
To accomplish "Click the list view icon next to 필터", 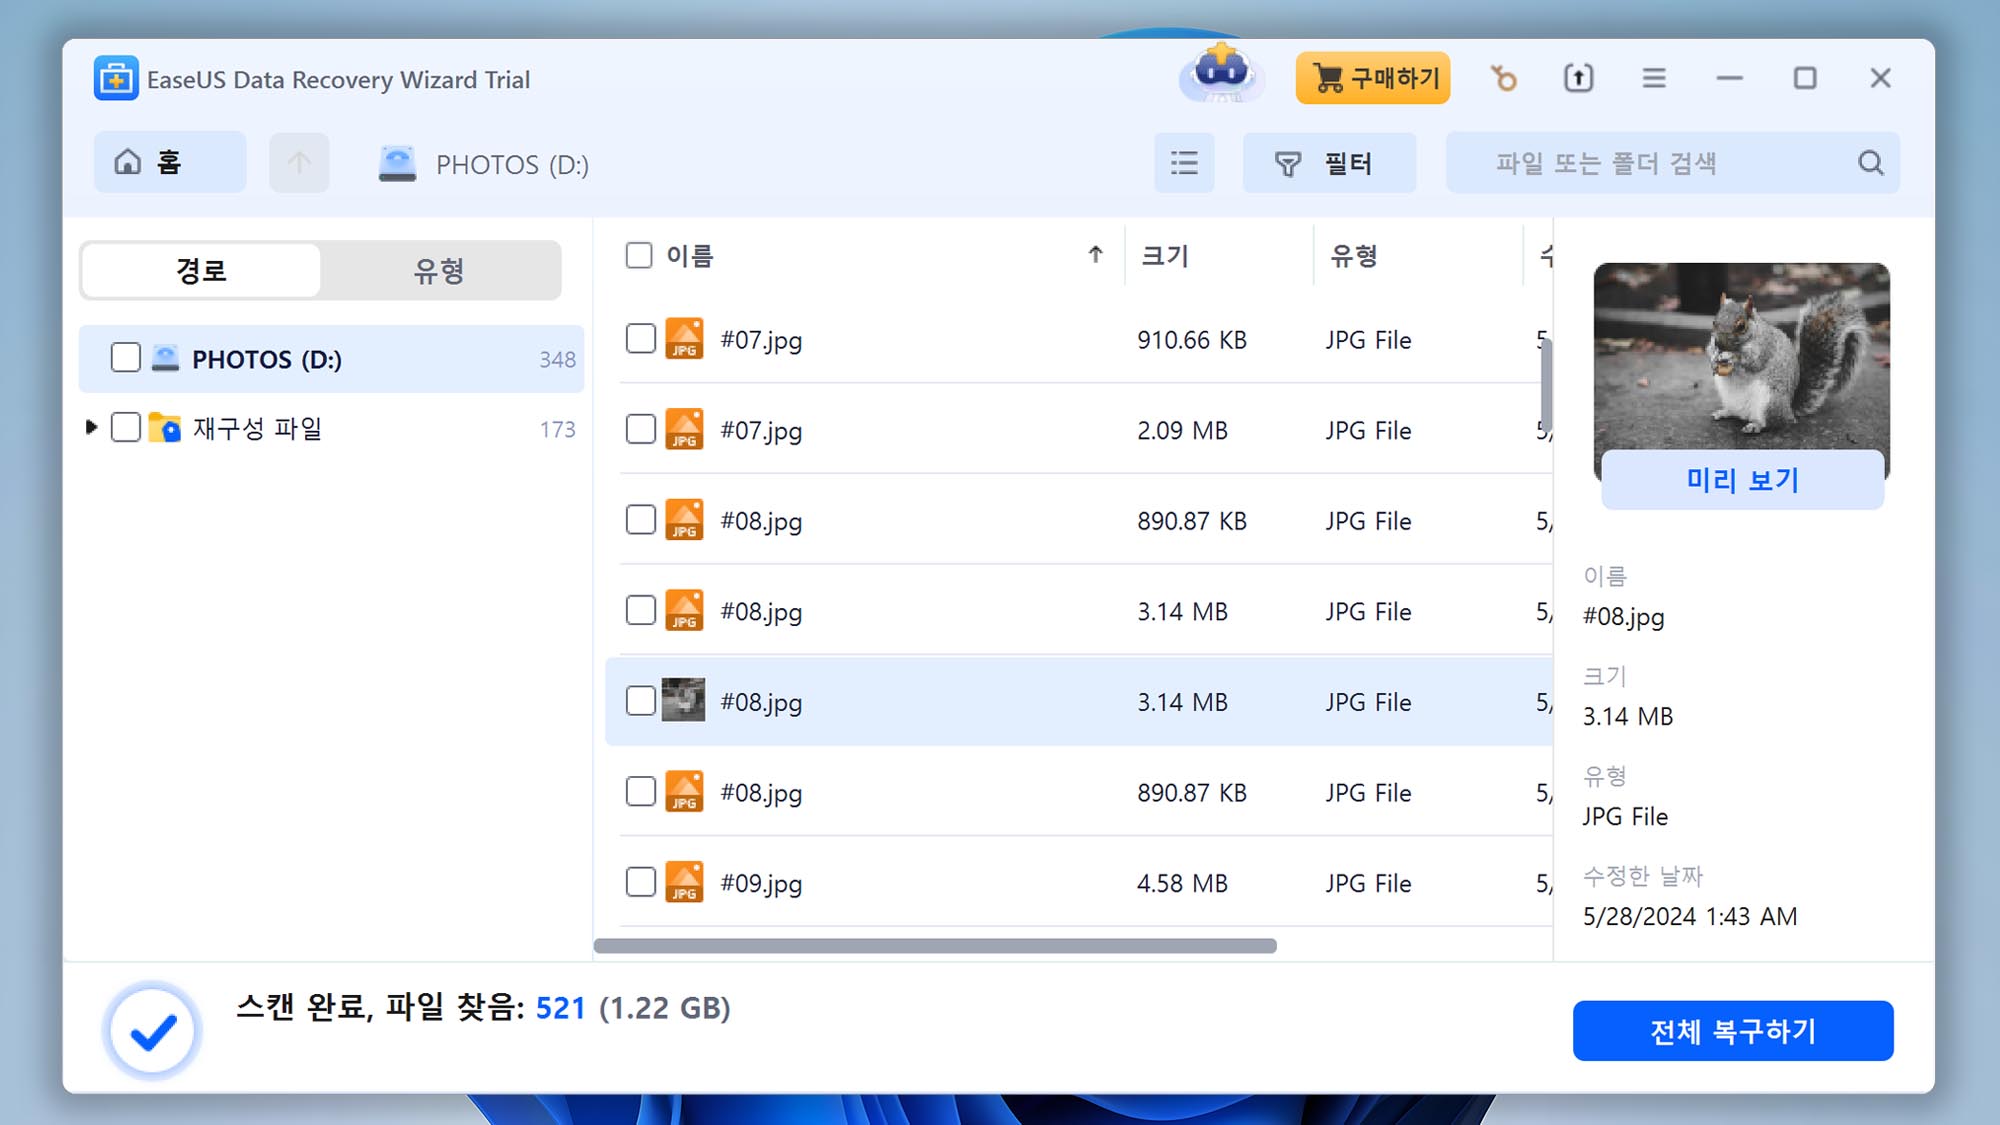I will (1184, 163).
